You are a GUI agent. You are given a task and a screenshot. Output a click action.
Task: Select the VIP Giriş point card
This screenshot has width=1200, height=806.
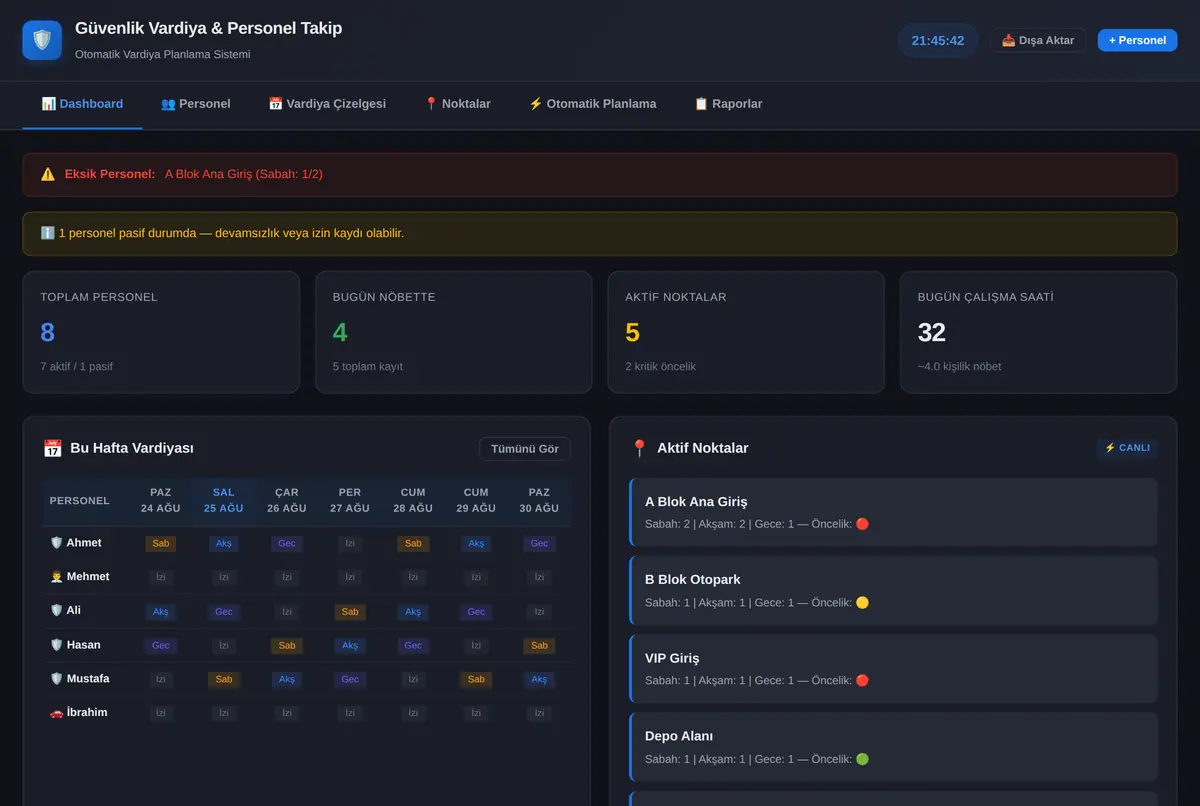pyautogui.click(x=893, y=668)
